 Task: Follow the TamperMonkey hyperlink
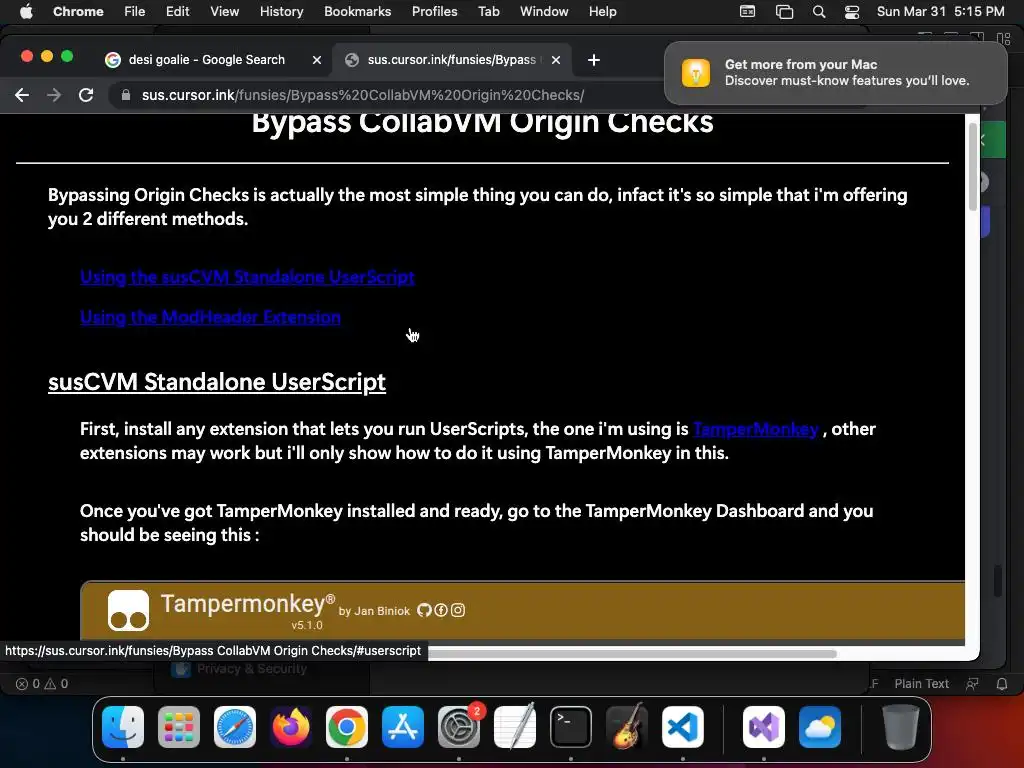click(x=756, y=429)
